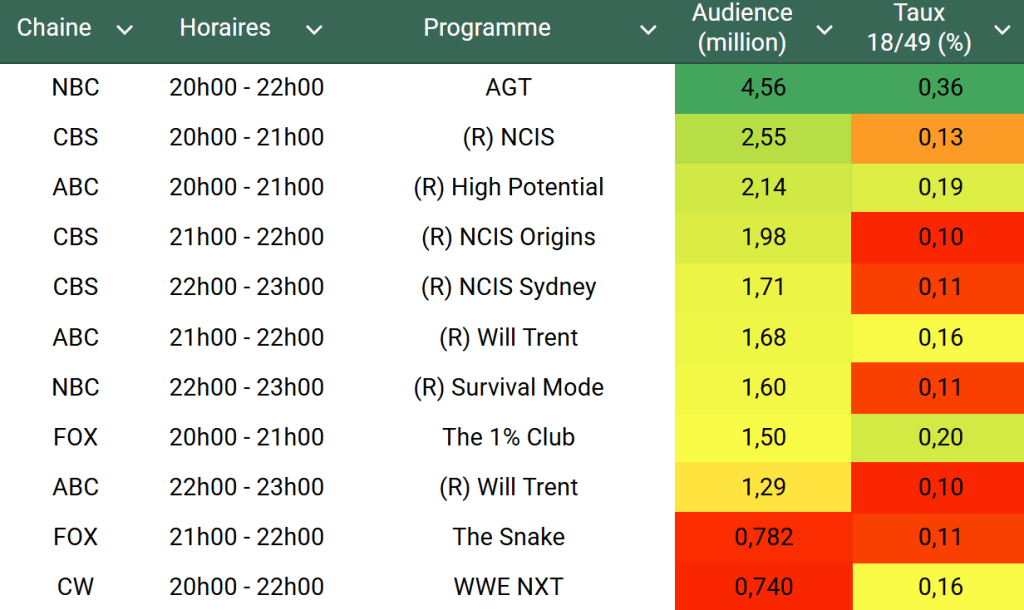The height and width of the screenshot is (610, 1024).
Task: Click the Audience (million) column chevron
Action: [x=824, y=30]
